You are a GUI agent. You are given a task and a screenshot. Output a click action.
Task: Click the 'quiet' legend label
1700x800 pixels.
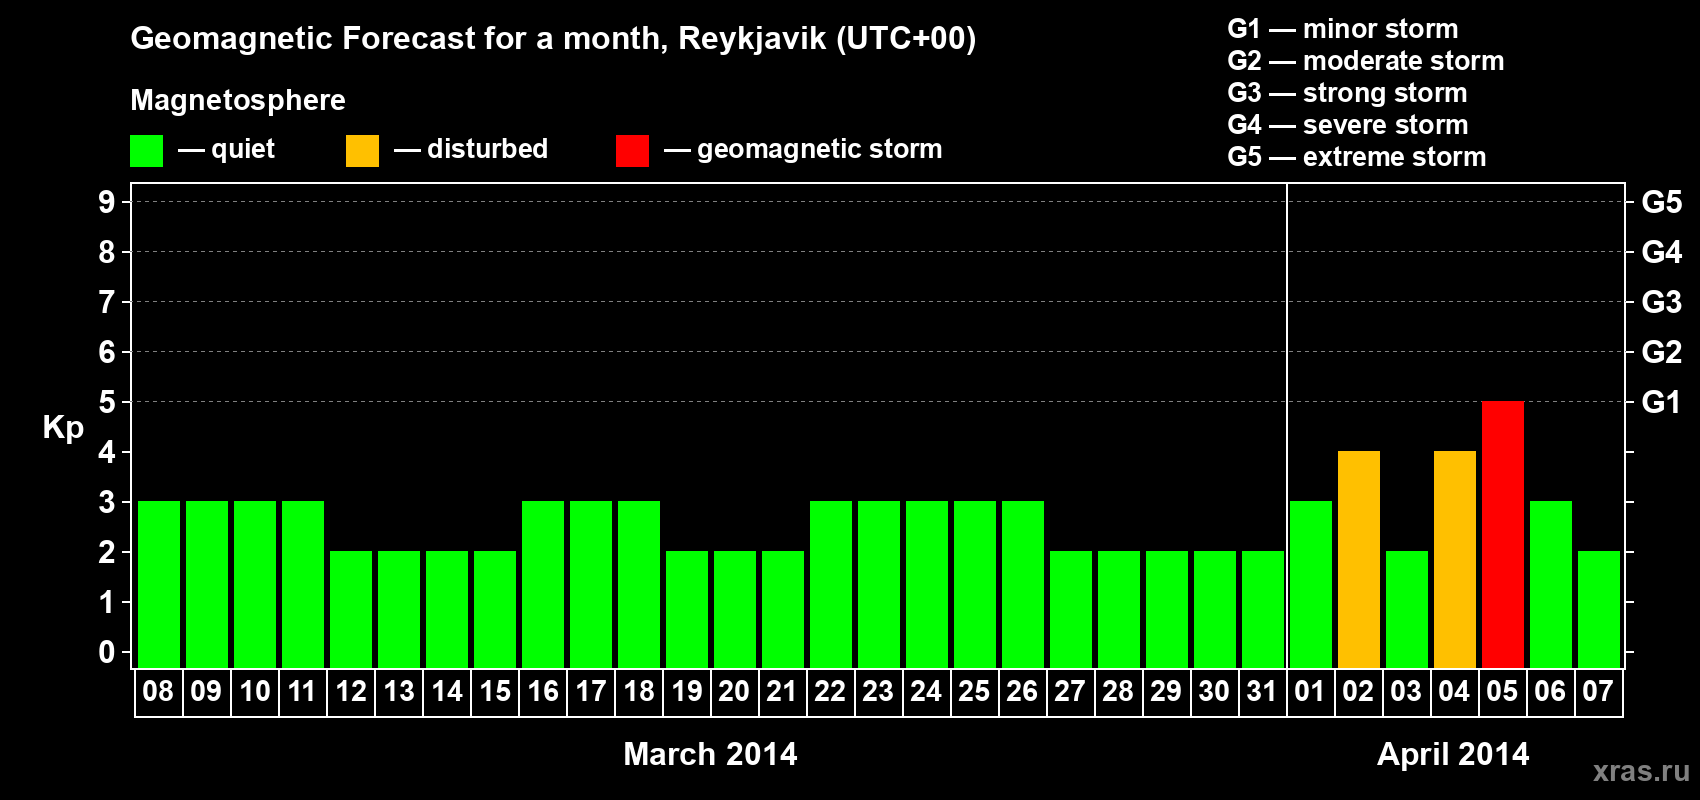[x=243, y=149]
